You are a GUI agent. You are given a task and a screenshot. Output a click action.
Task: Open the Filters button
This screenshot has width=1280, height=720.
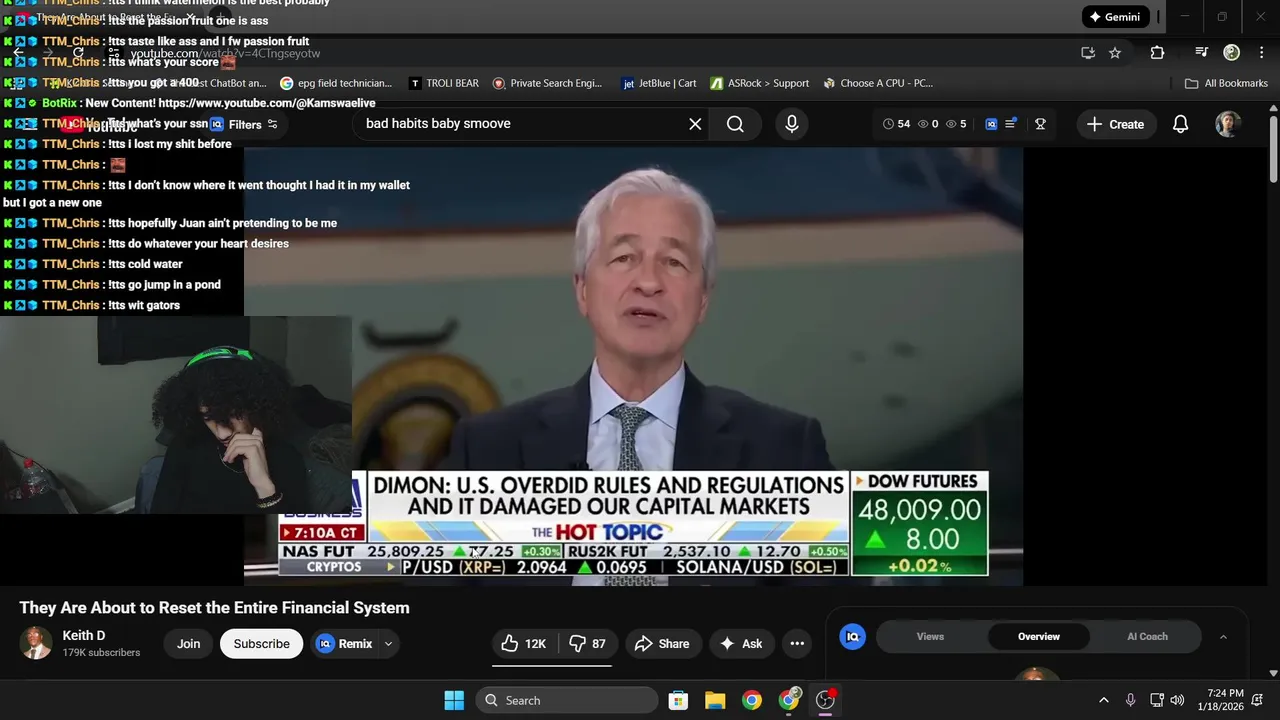(244, 125)
